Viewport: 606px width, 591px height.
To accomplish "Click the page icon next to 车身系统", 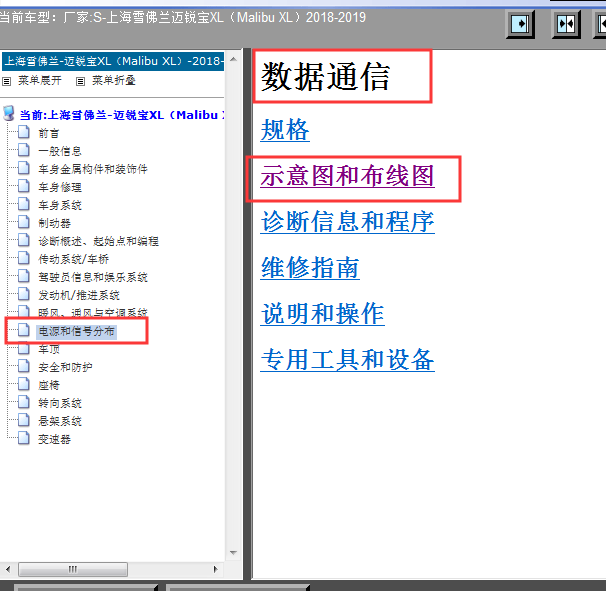I will click(x=24, y=204).
